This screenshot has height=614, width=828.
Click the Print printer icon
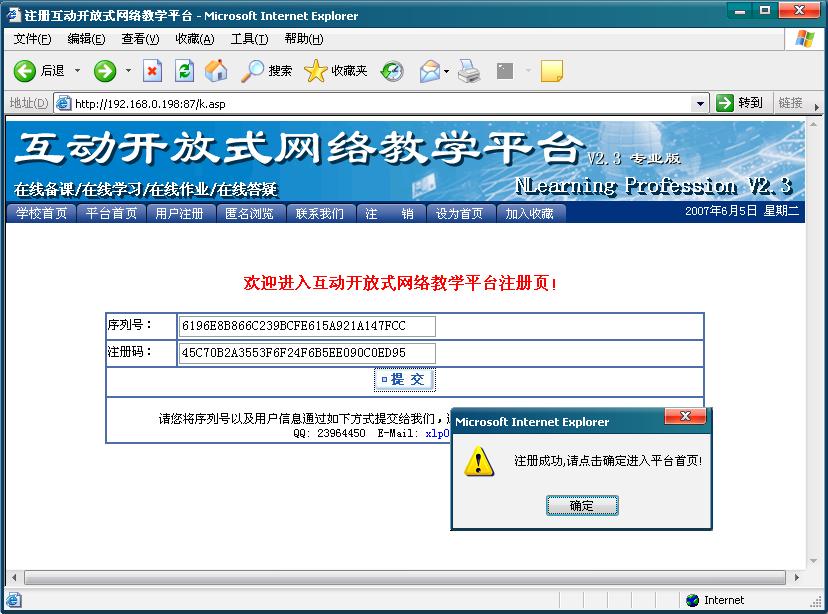pyautogui.click(x=469, y=71)
